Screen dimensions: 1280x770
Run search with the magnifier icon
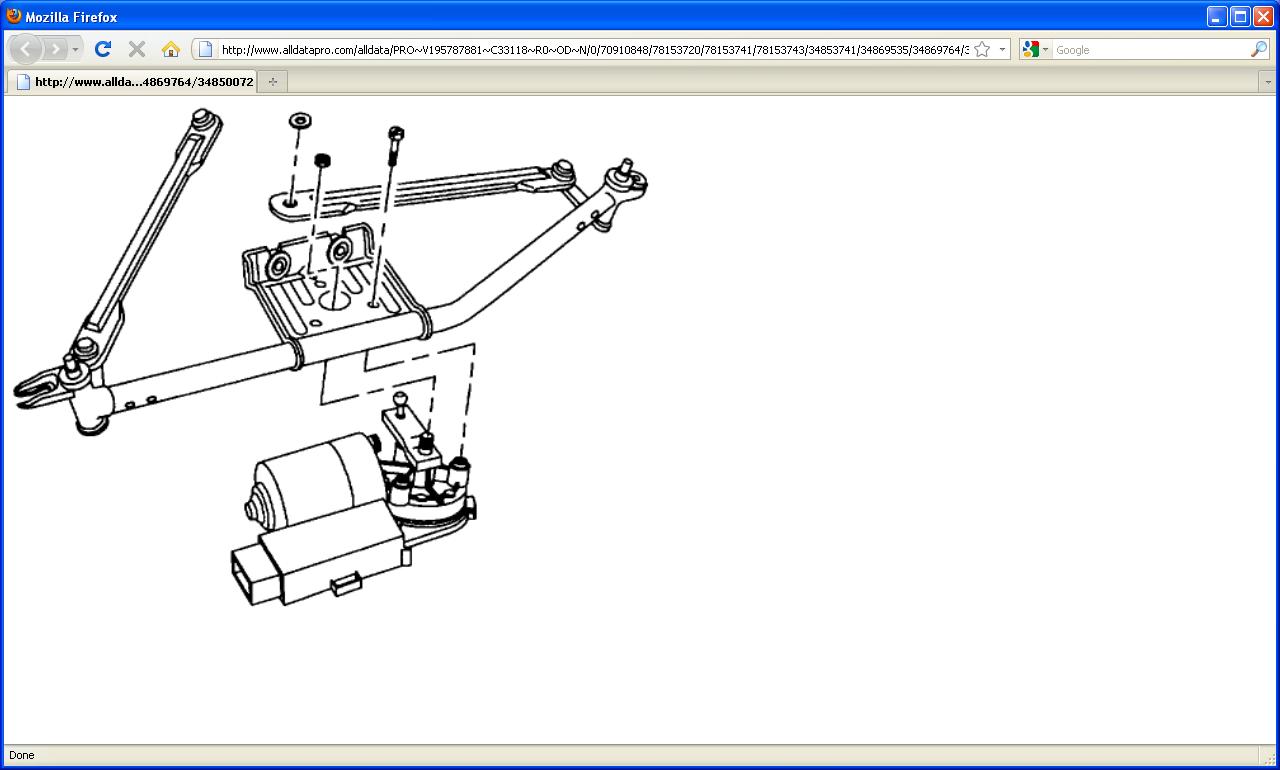[x=1259, y=49]
